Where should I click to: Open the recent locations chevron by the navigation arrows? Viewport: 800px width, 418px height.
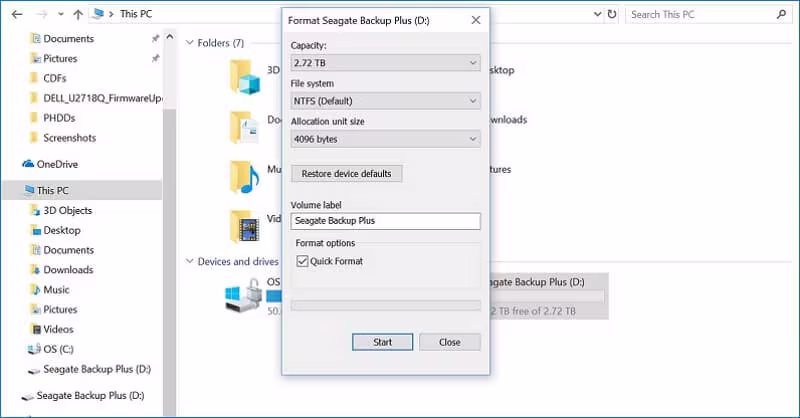[61, 14]
